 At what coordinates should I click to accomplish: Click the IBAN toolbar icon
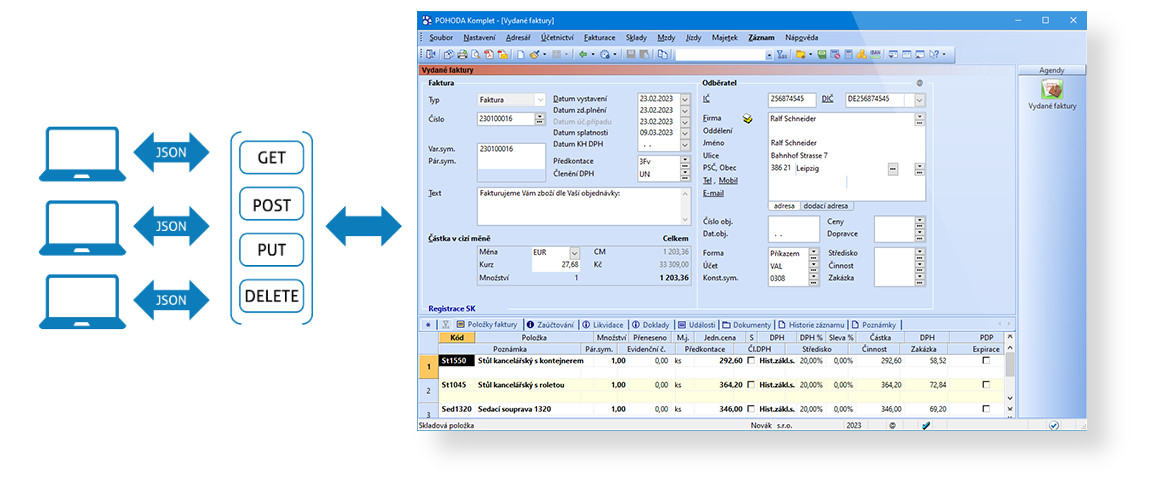tap(875, 54)
